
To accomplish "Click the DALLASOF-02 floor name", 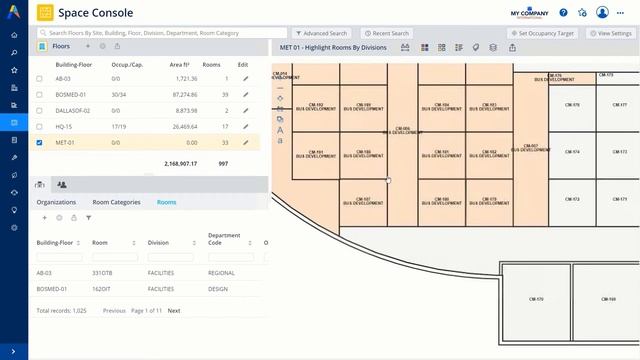I will [x=73, y=111].
